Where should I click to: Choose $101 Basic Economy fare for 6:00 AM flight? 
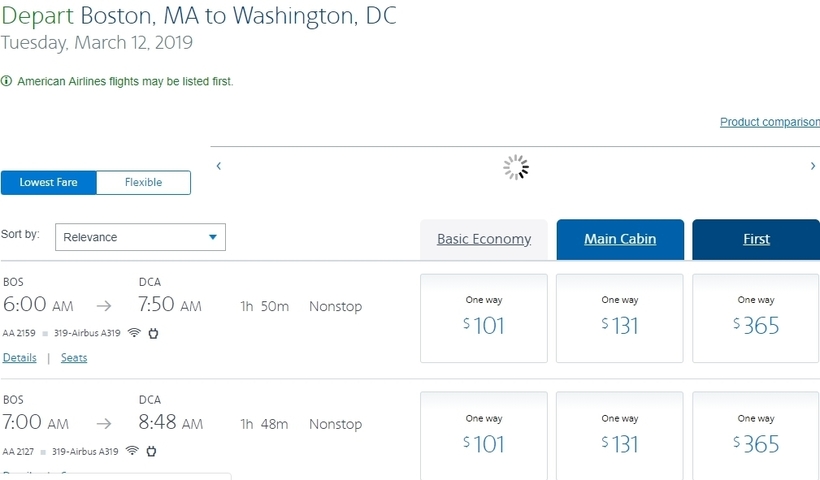tap(484, 318)
